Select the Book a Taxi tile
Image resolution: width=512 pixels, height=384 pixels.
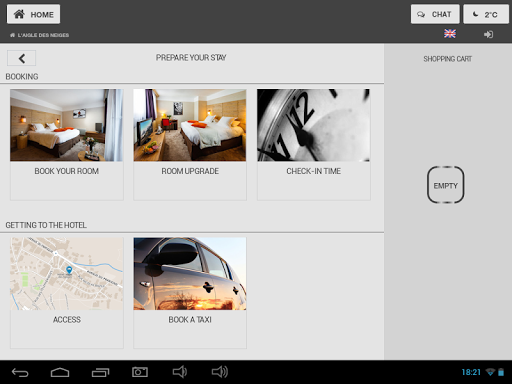point(190,293)
